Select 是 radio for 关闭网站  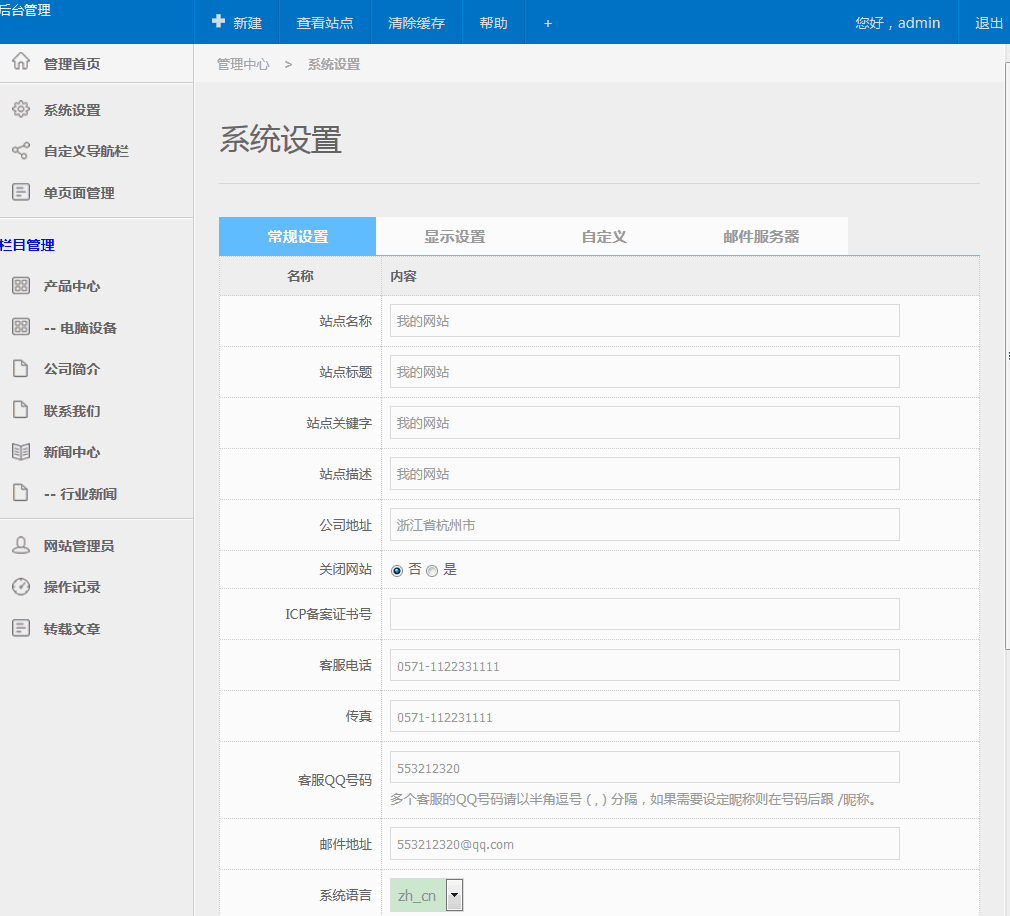click(432, 570)
